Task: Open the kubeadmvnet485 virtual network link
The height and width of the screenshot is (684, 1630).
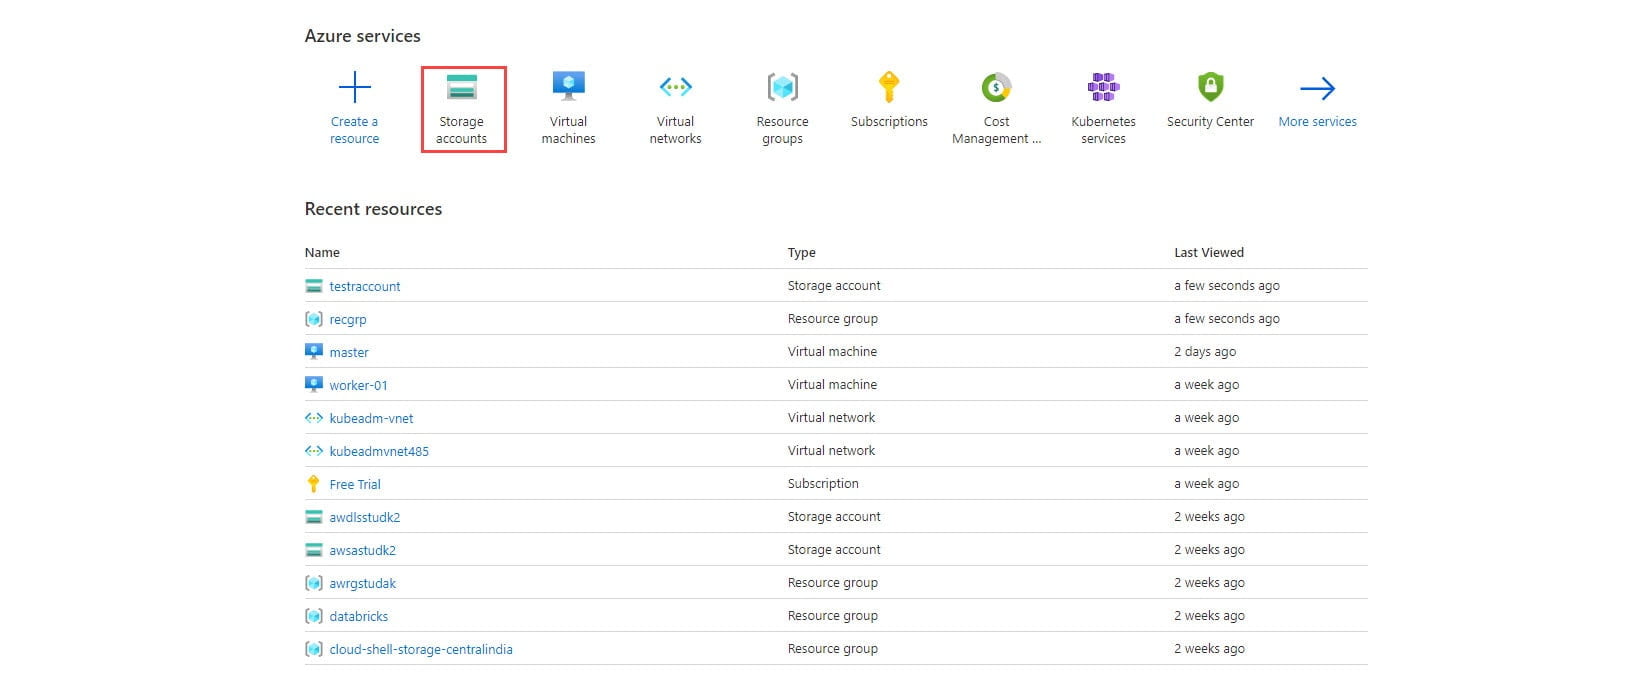Action: coord(379,451)
